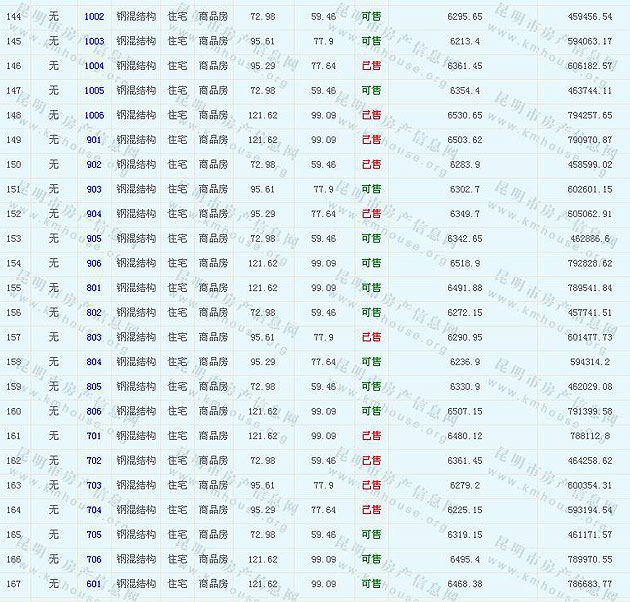Click 已售 status in row 146
630x602 pixels.
pos(371,66)
